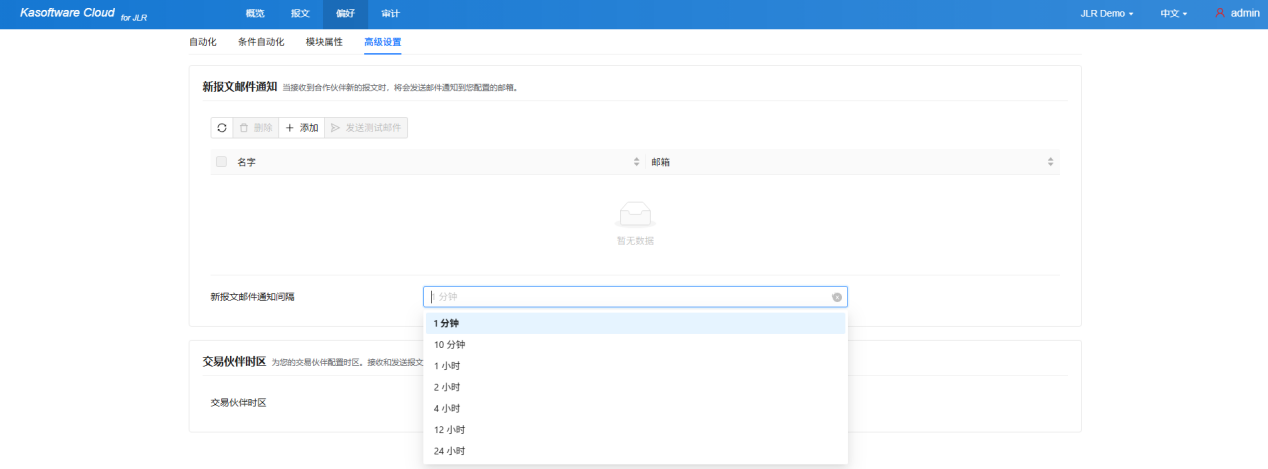1268x469 pixels.
Task: Click the 删除 (delete) button
Action: pos(256,128)
